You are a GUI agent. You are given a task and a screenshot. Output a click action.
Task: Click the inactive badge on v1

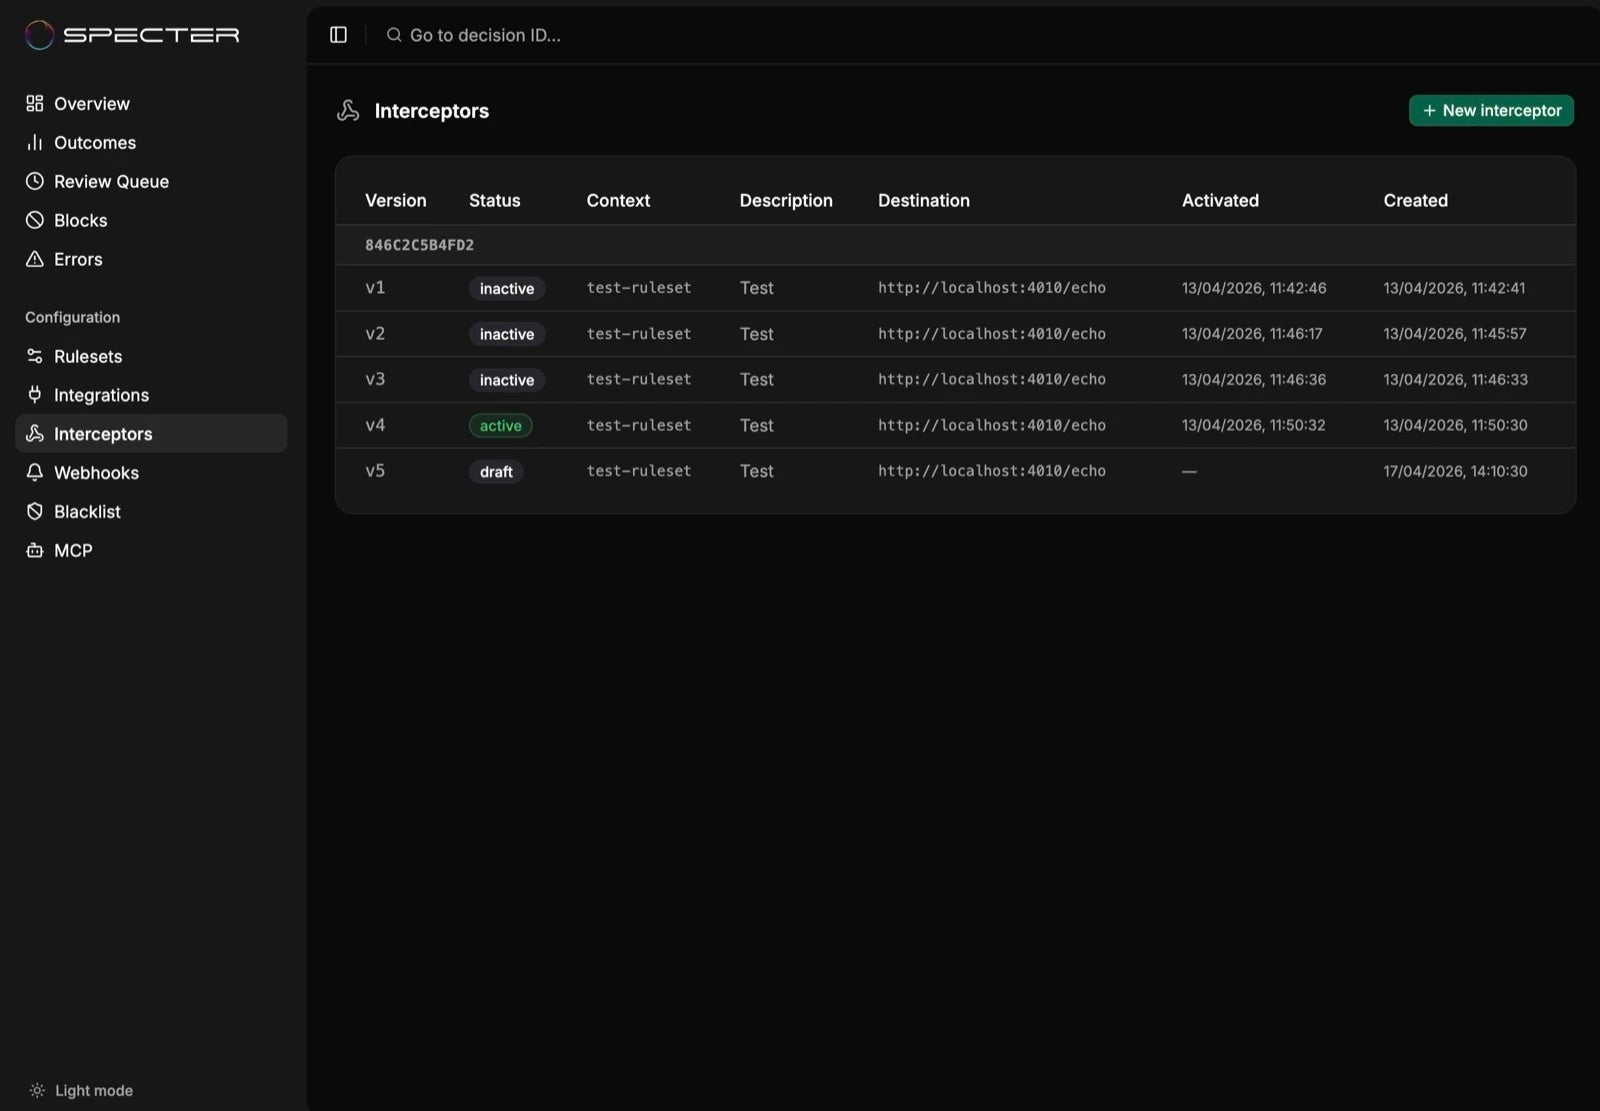click(506, 289)
